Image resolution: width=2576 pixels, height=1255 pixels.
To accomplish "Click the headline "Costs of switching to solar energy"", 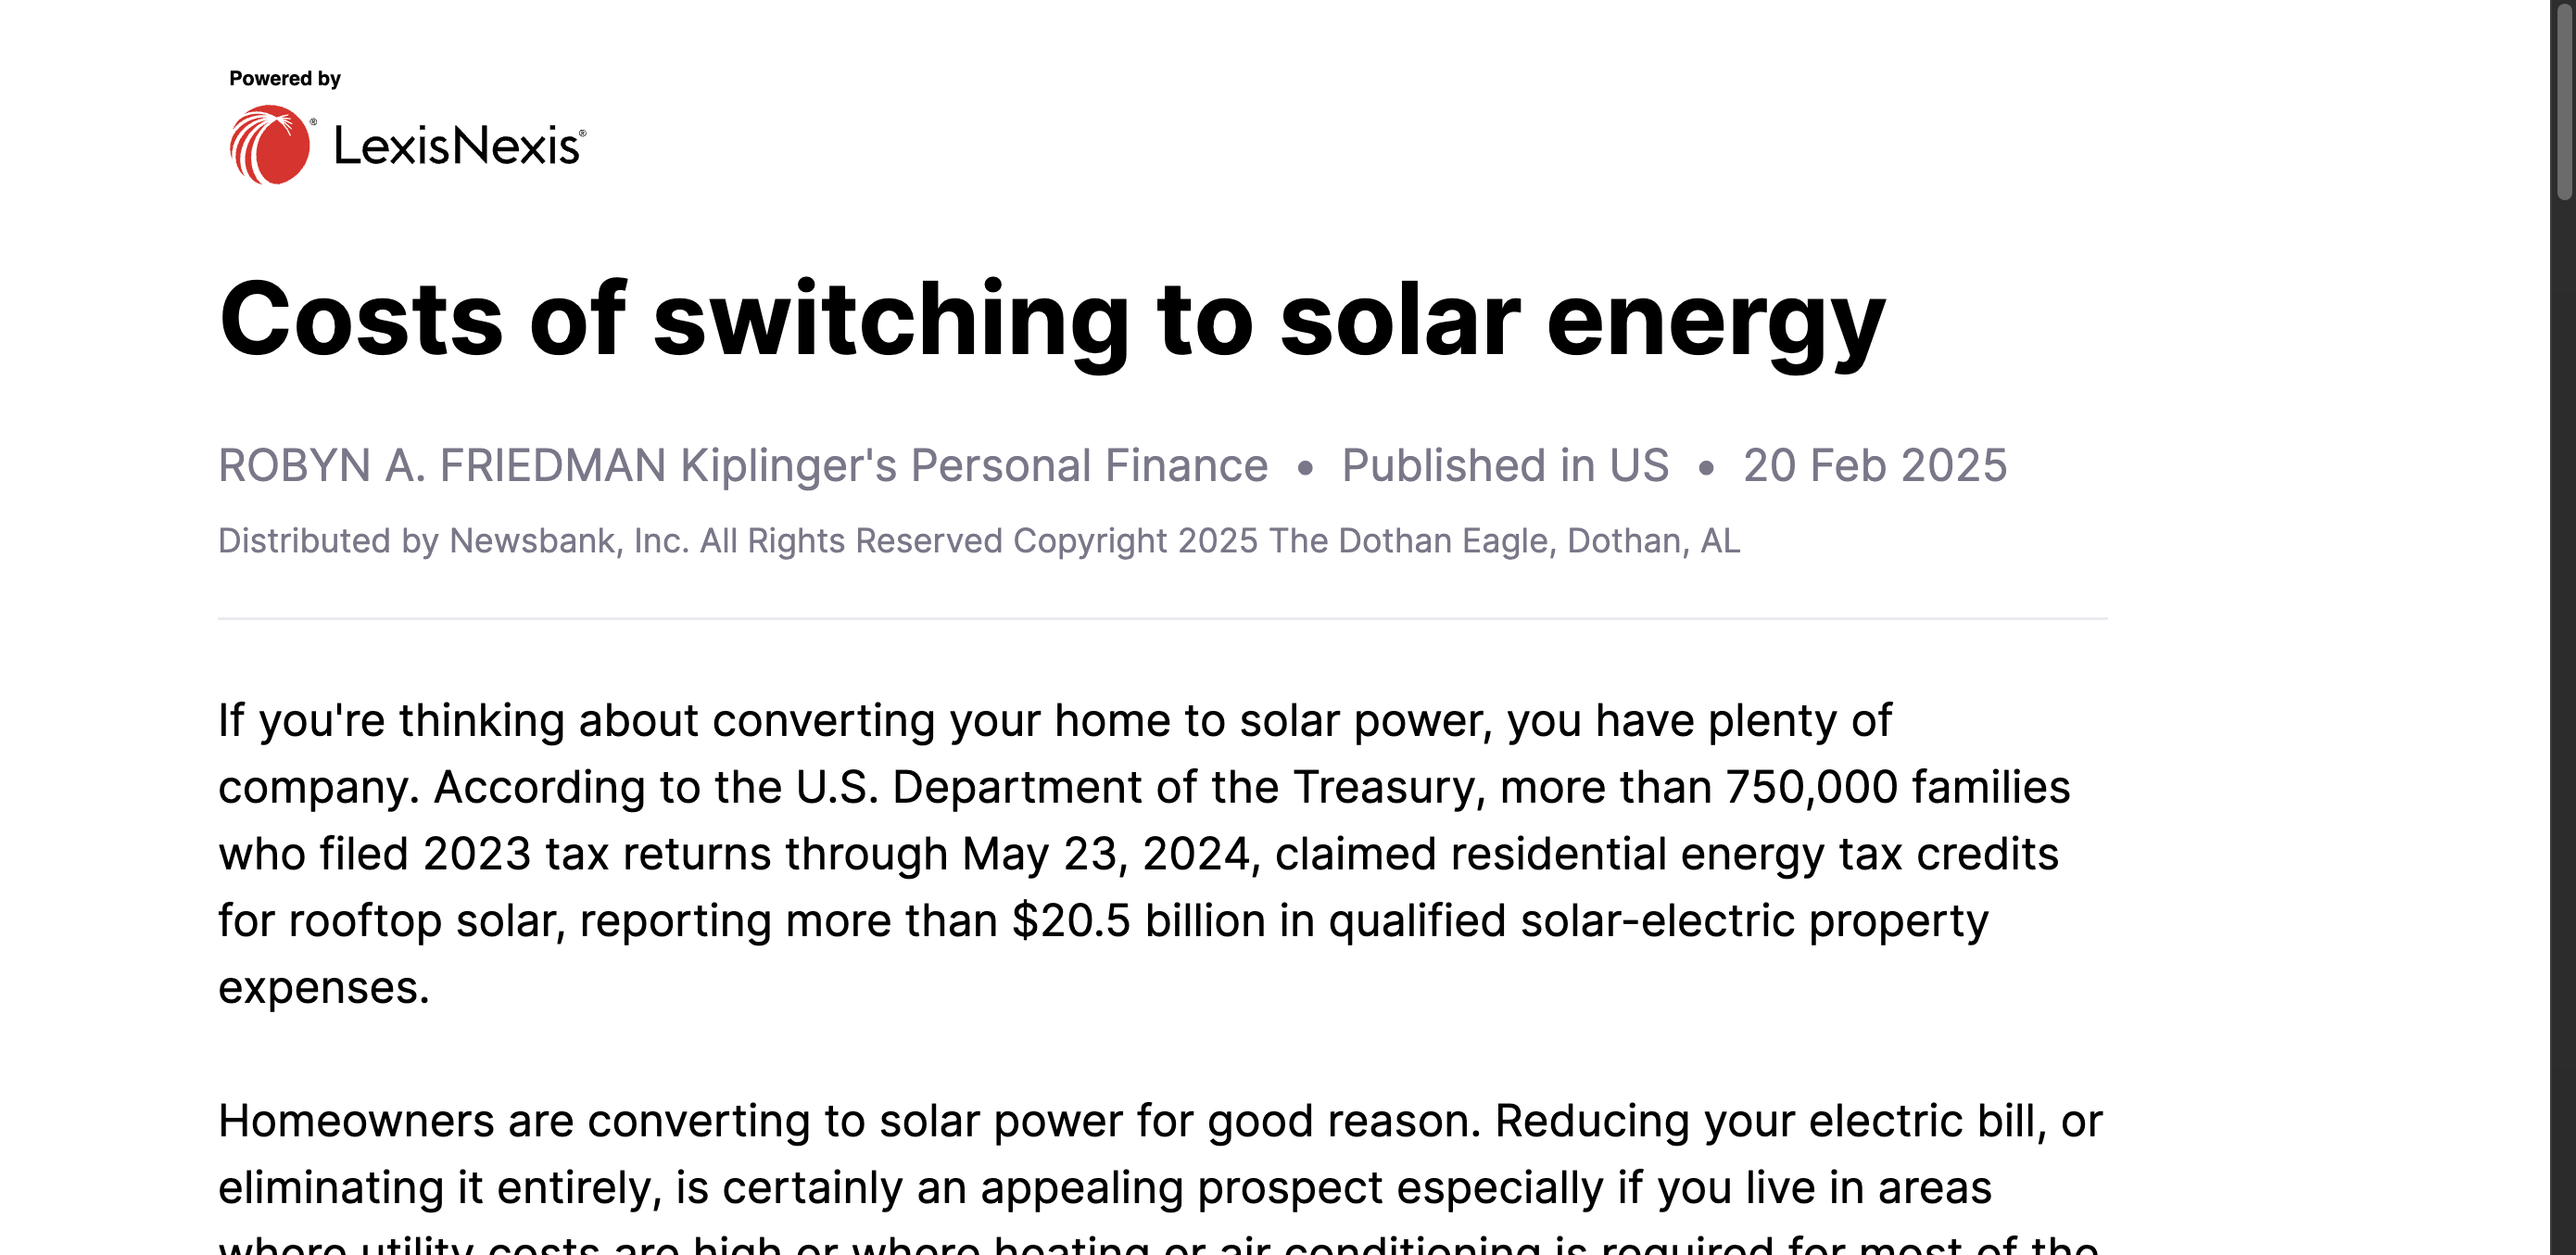I will click(x=1052, y=320).
